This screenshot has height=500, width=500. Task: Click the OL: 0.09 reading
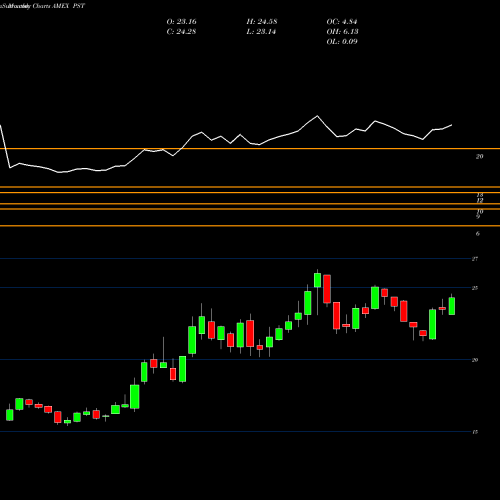(x=342, y=42)
